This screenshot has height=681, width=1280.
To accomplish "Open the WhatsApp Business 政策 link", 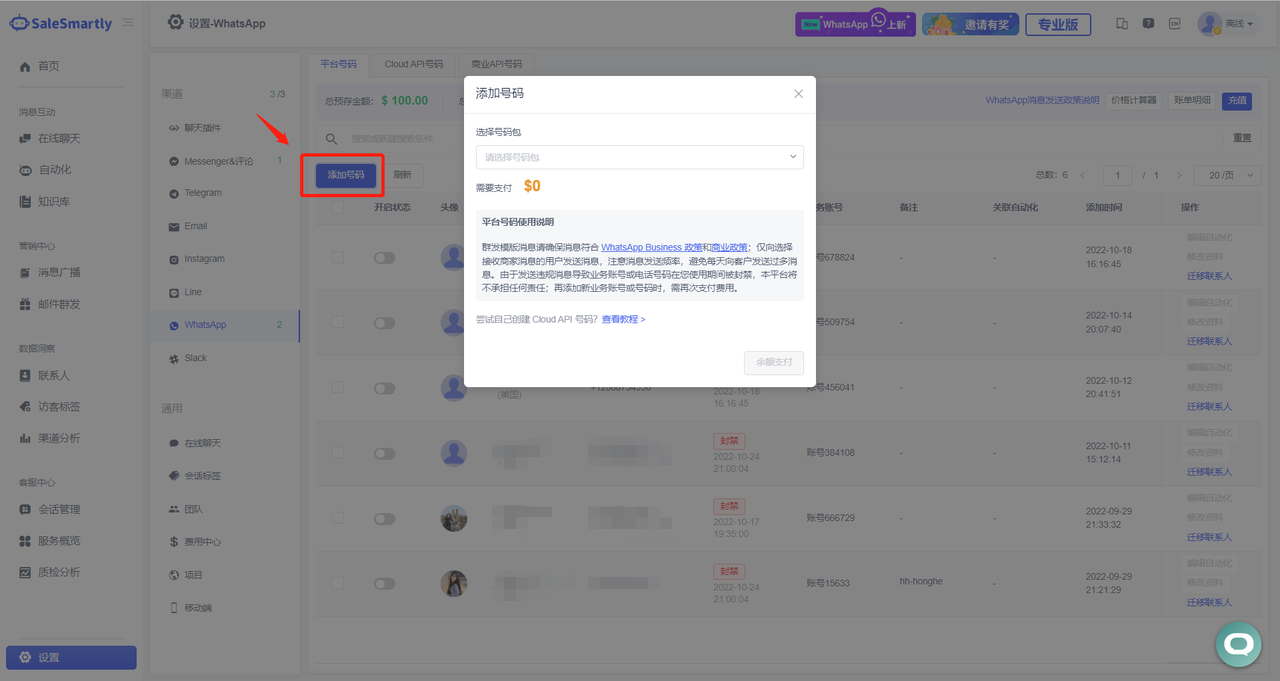I will point(651,247).
